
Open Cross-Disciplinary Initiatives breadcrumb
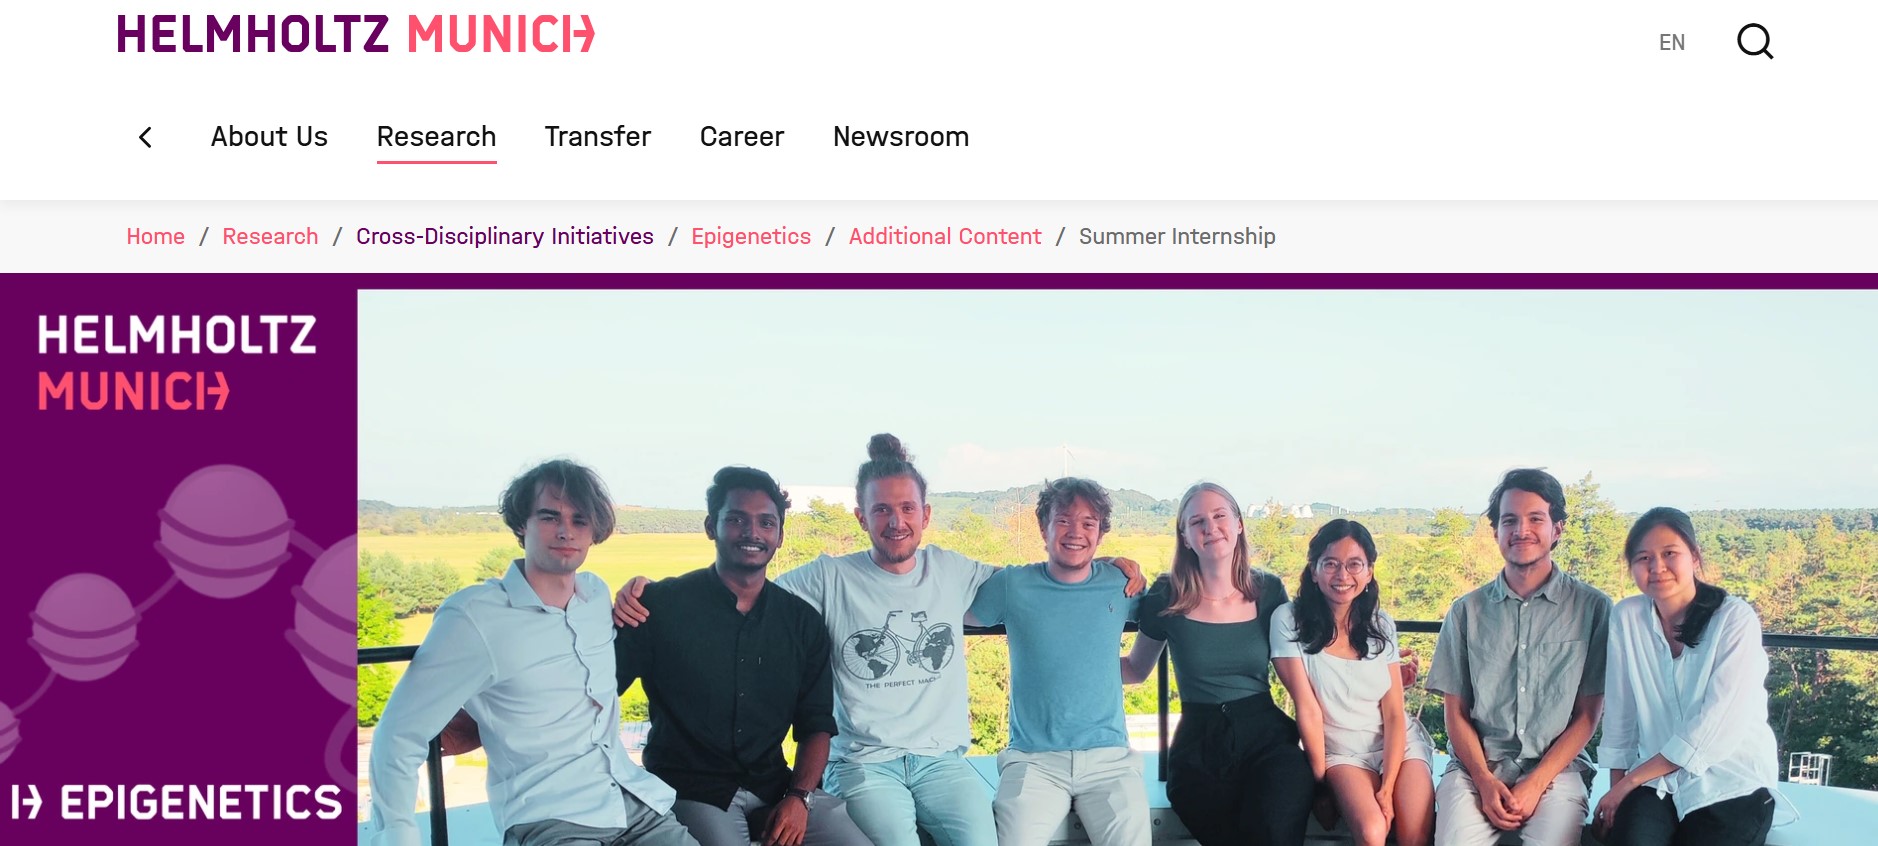(x=505, y=236)
